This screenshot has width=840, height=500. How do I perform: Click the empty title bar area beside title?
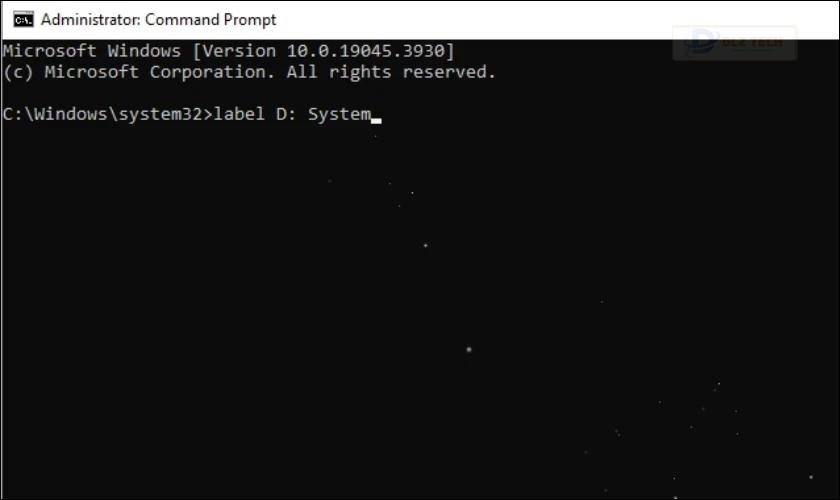471,20
